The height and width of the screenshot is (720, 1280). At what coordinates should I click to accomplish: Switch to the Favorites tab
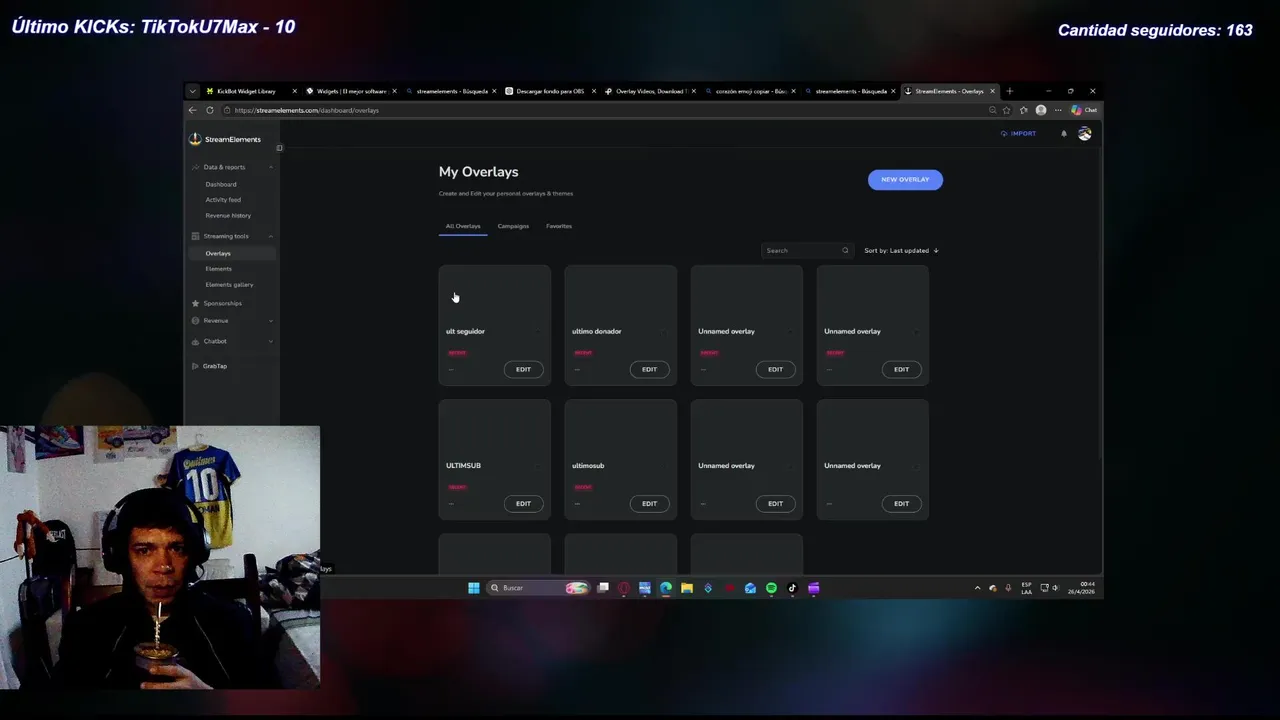(x=559, y=226)
